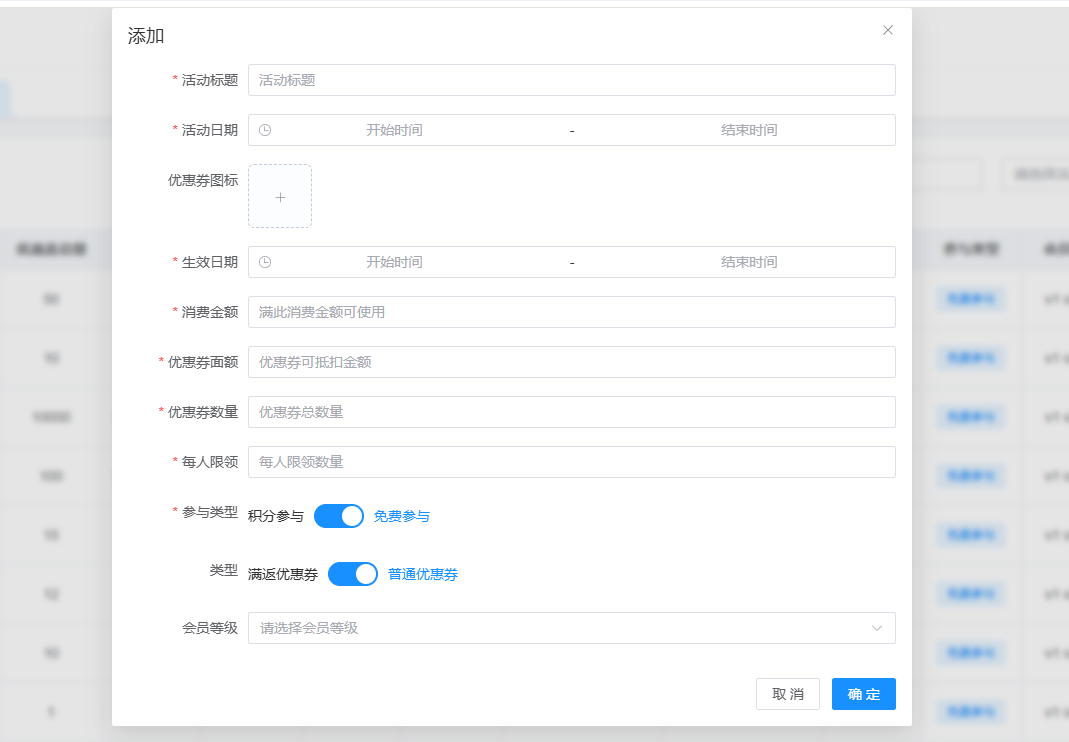Click the 每人限领 input field
The image size is (1069, 742).
tap(571, 462)
